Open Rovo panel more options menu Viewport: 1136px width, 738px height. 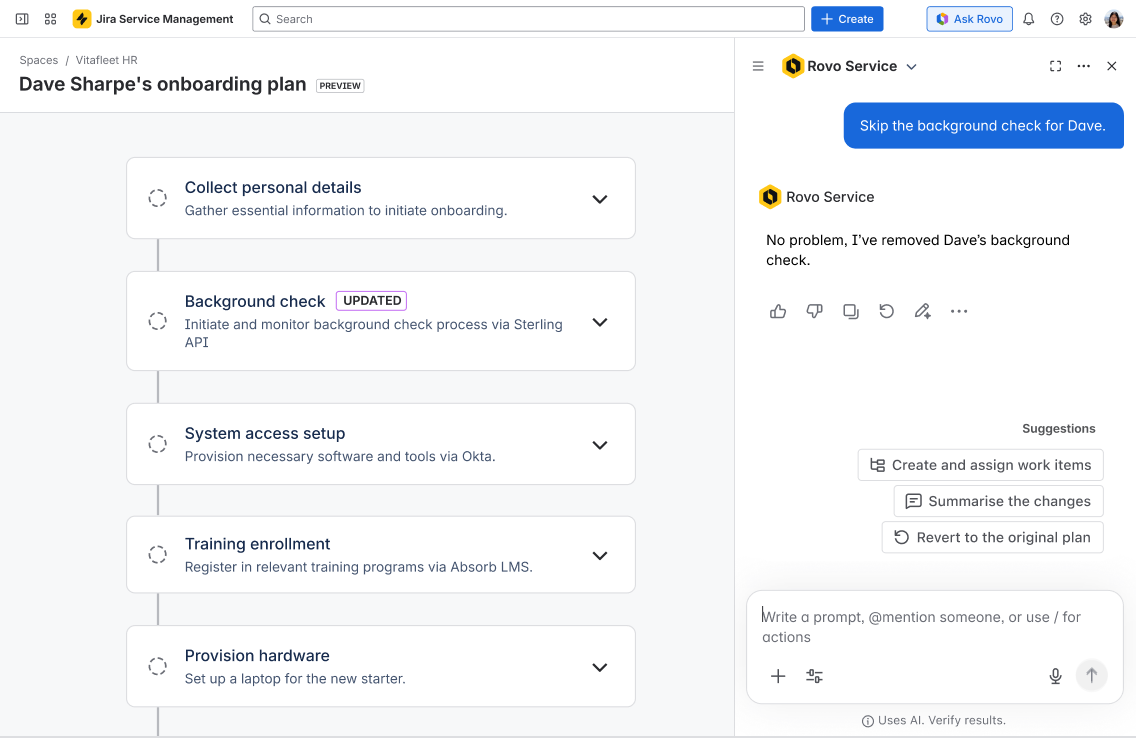(1083, 66)
